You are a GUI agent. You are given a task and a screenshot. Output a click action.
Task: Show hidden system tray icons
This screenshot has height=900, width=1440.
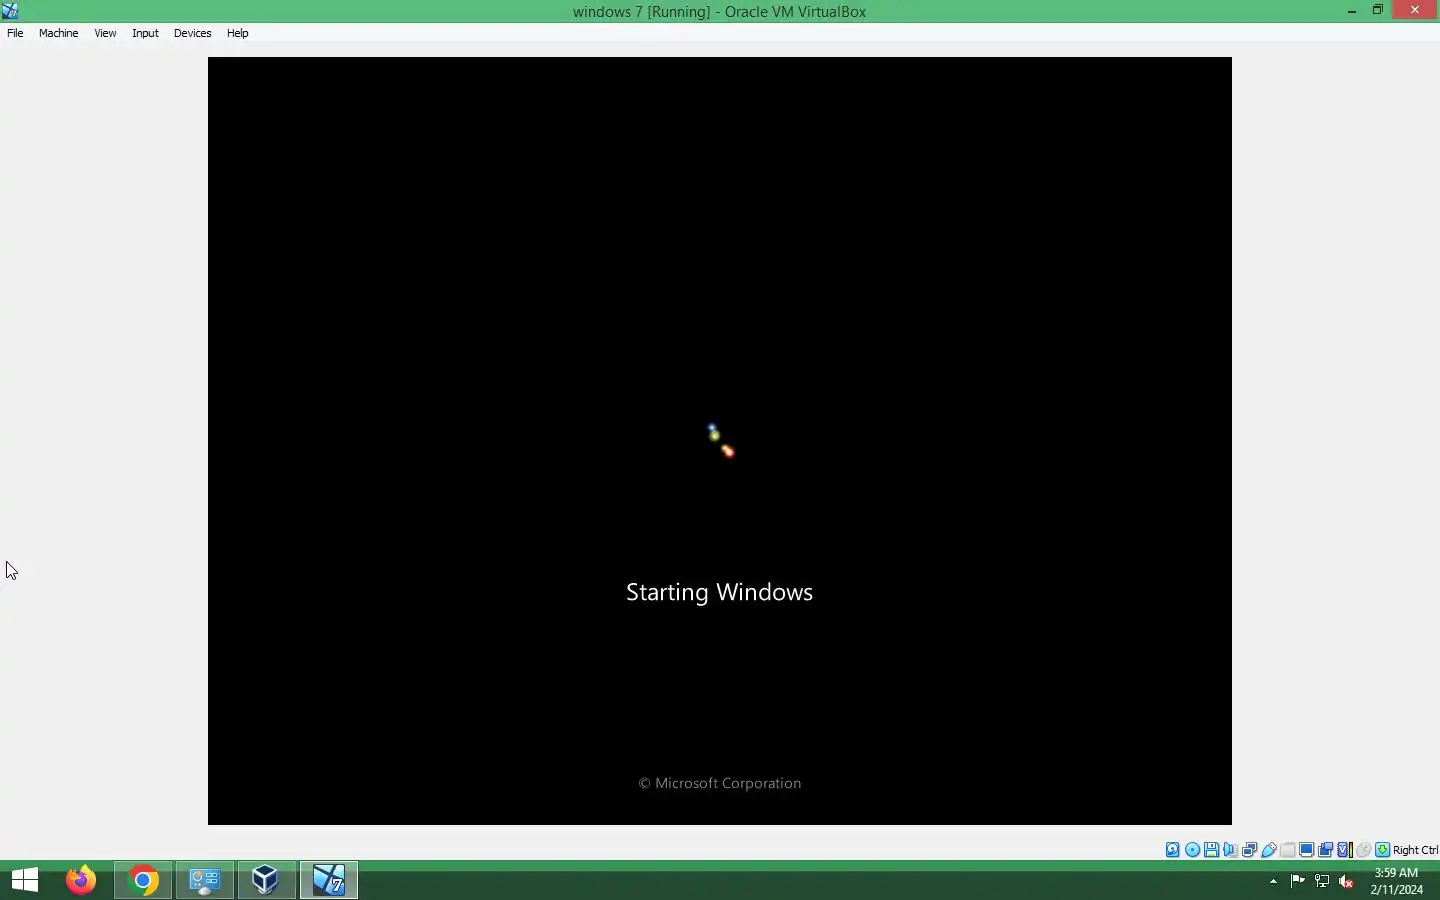pos(1274,882)
